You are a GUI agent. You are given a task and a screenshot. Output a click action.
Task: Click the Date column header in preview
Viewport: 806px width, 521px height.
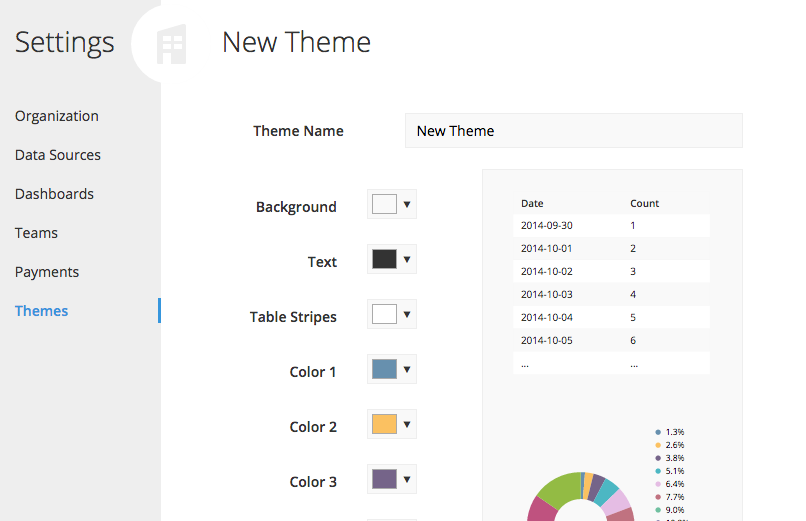532,203
